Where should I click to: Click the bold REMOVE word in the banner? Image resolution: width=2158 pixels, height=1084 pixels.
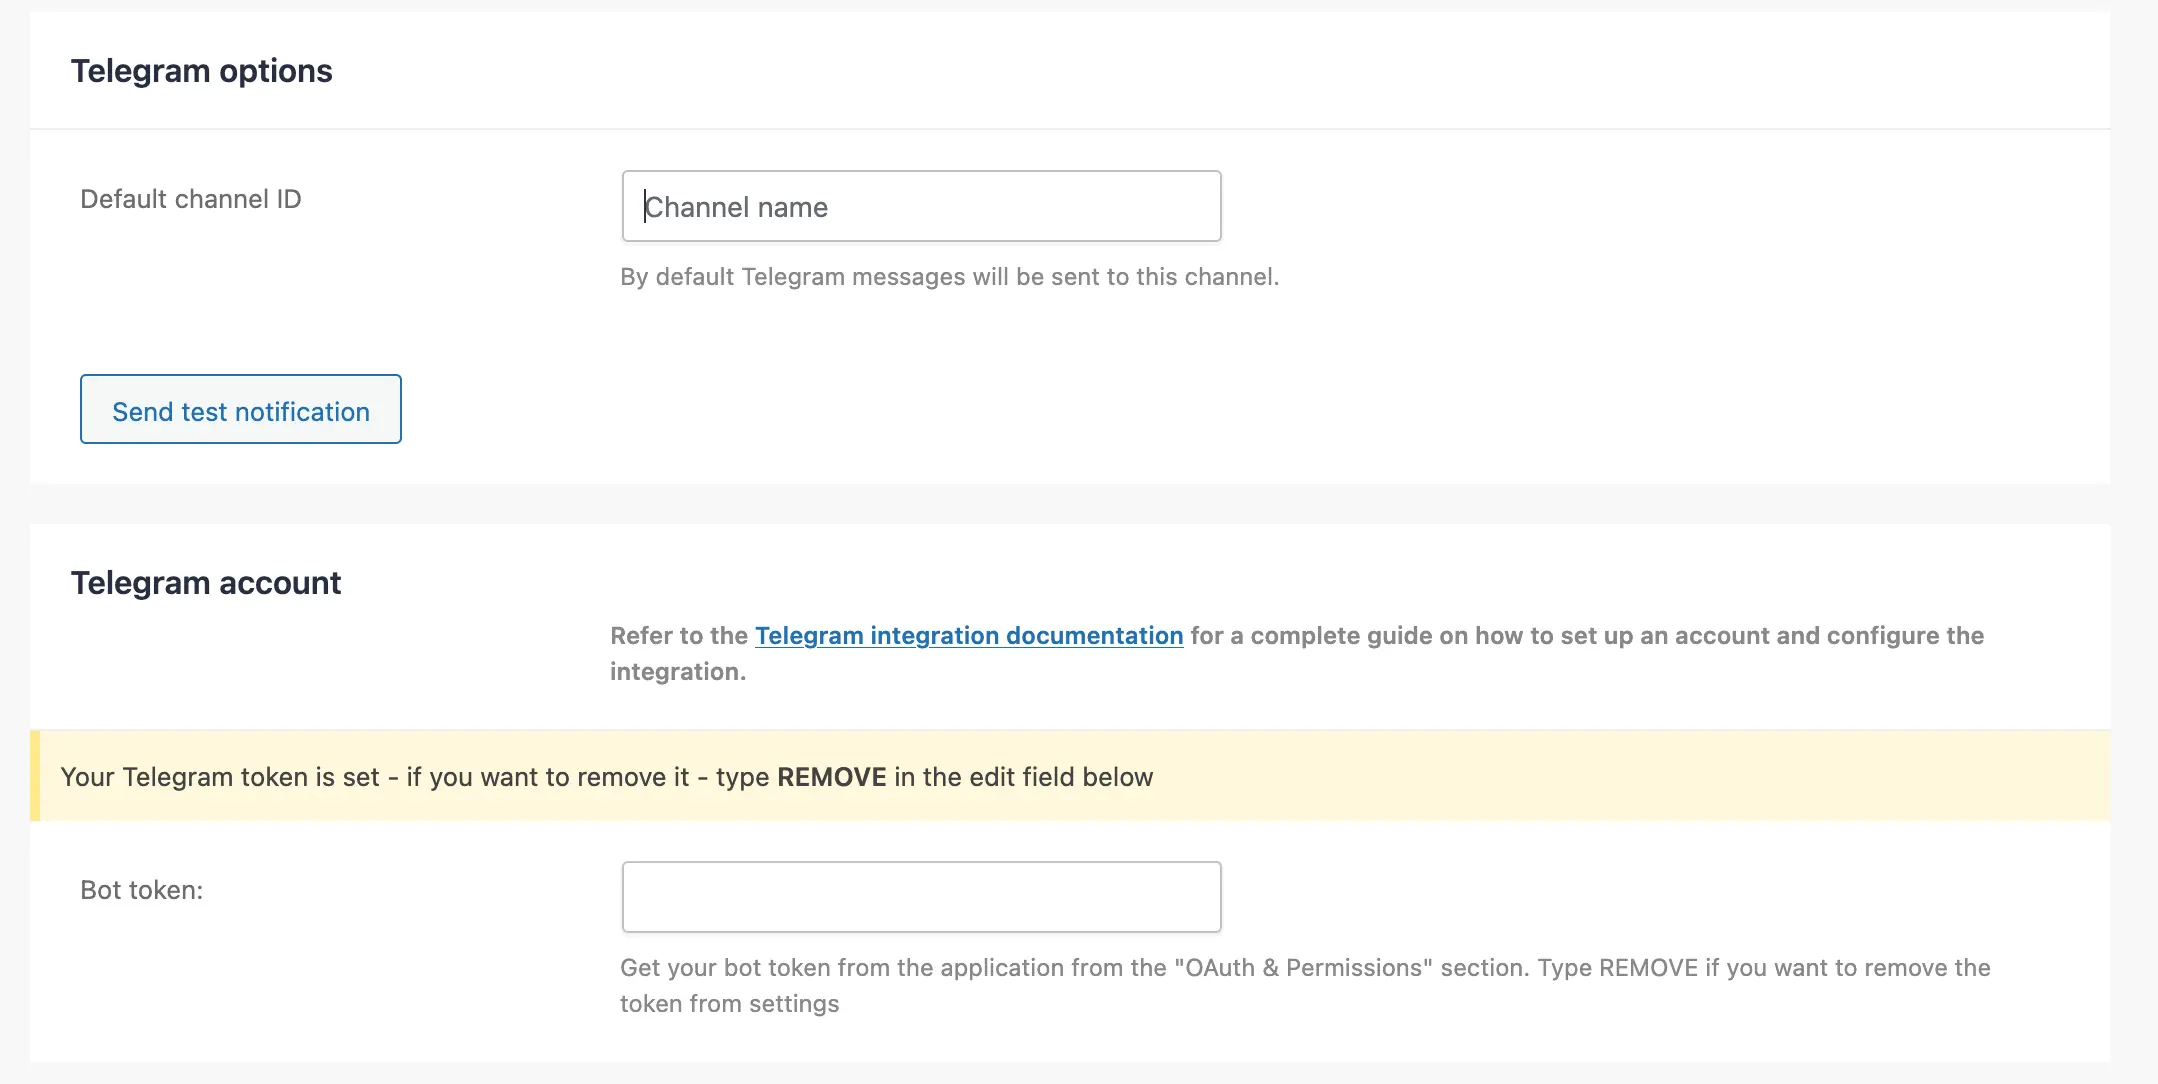833,776
